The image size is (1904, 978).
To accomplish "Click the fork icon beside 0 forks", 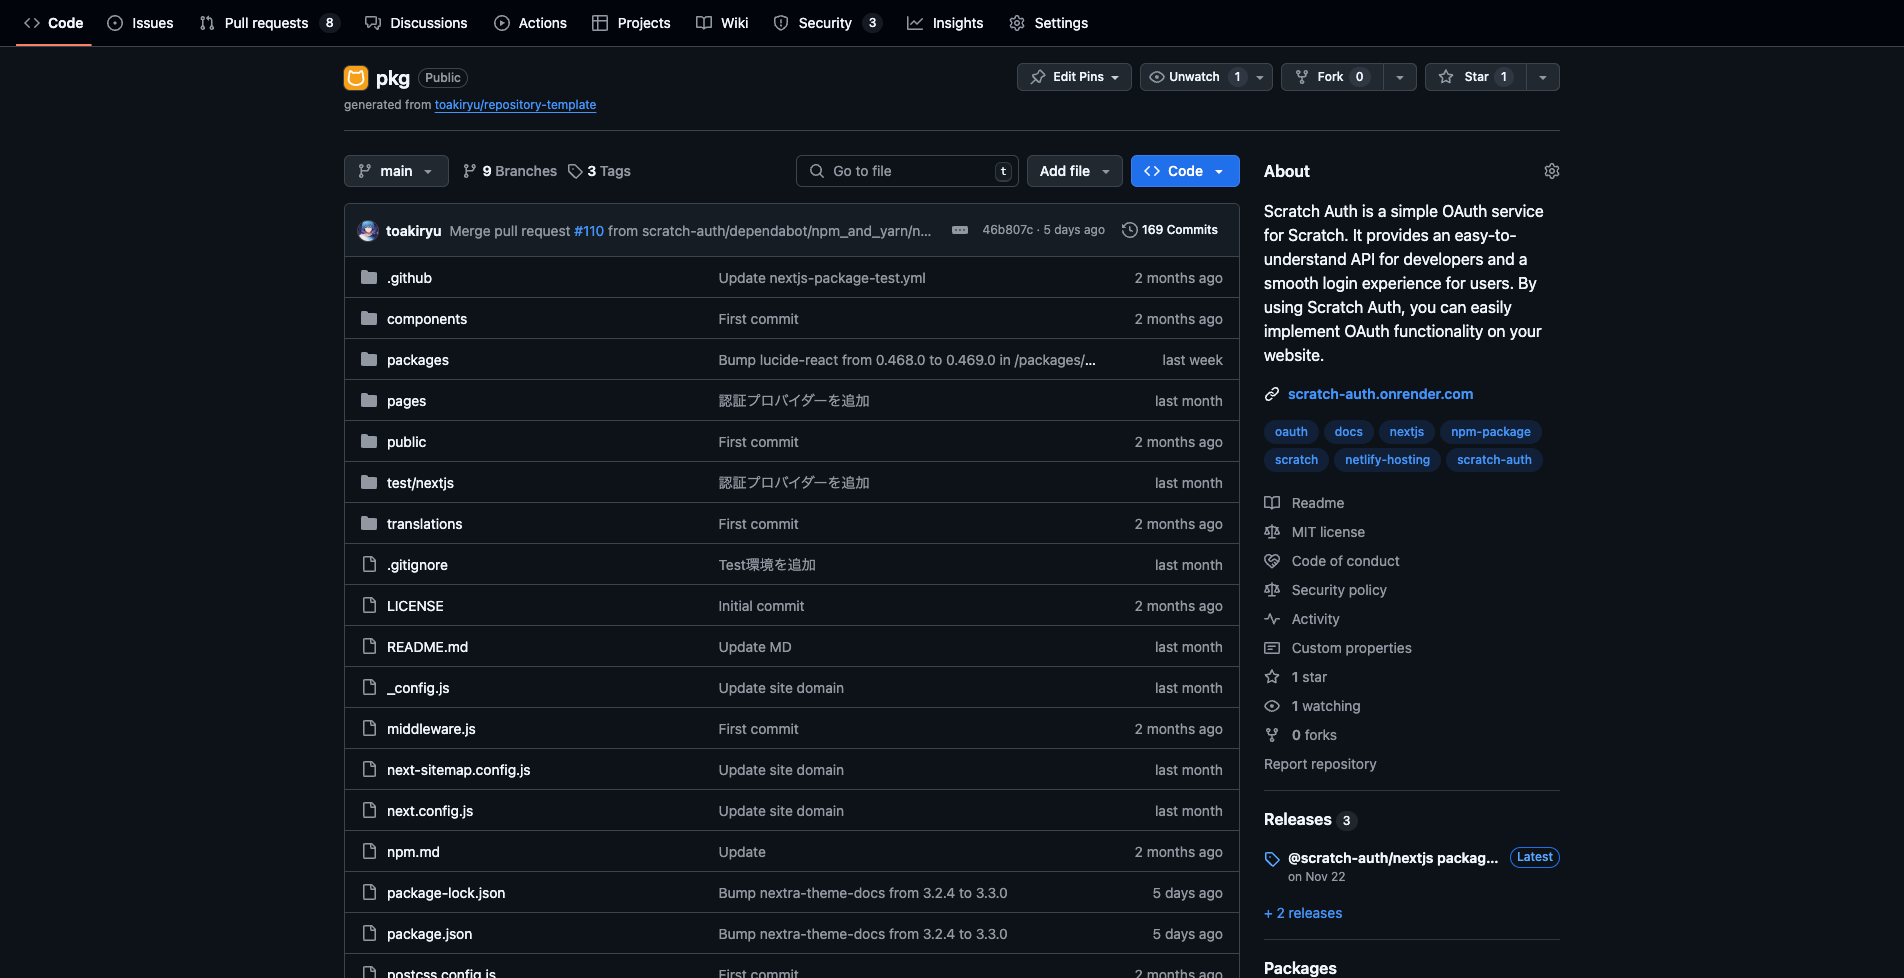I will click(1272, 735).
